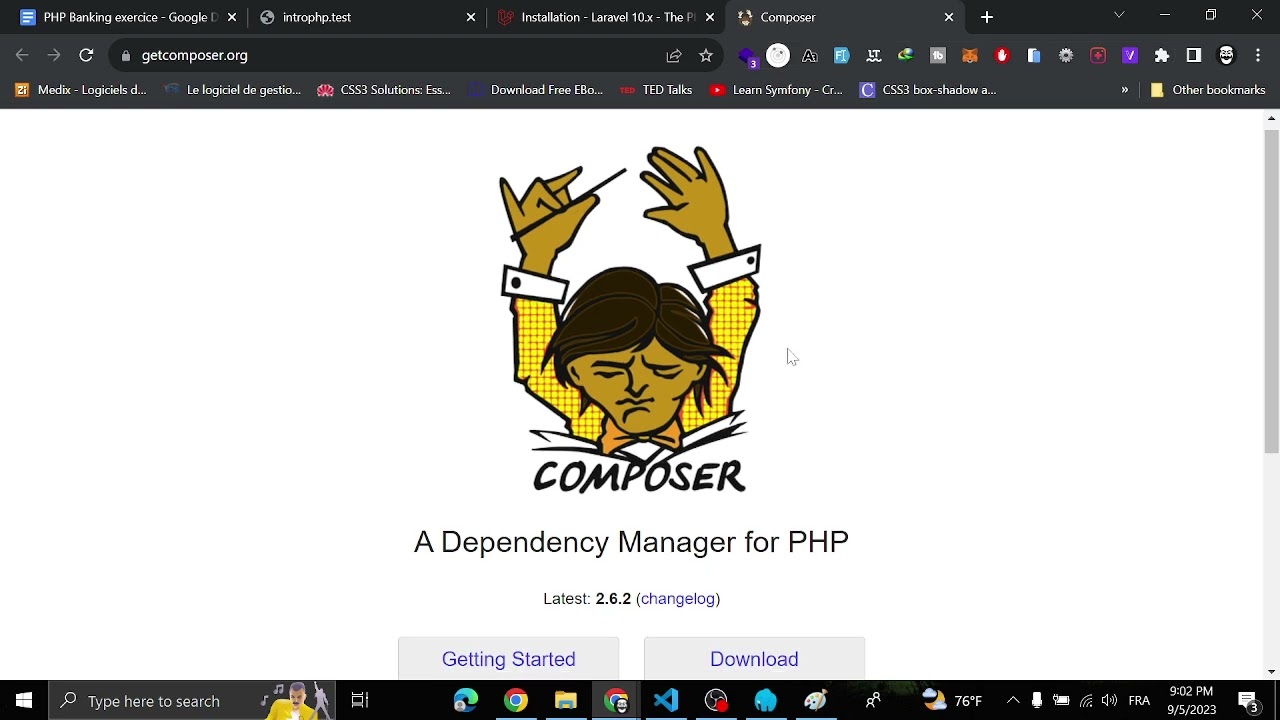Open Task View on the taskbar

point(360,701)
